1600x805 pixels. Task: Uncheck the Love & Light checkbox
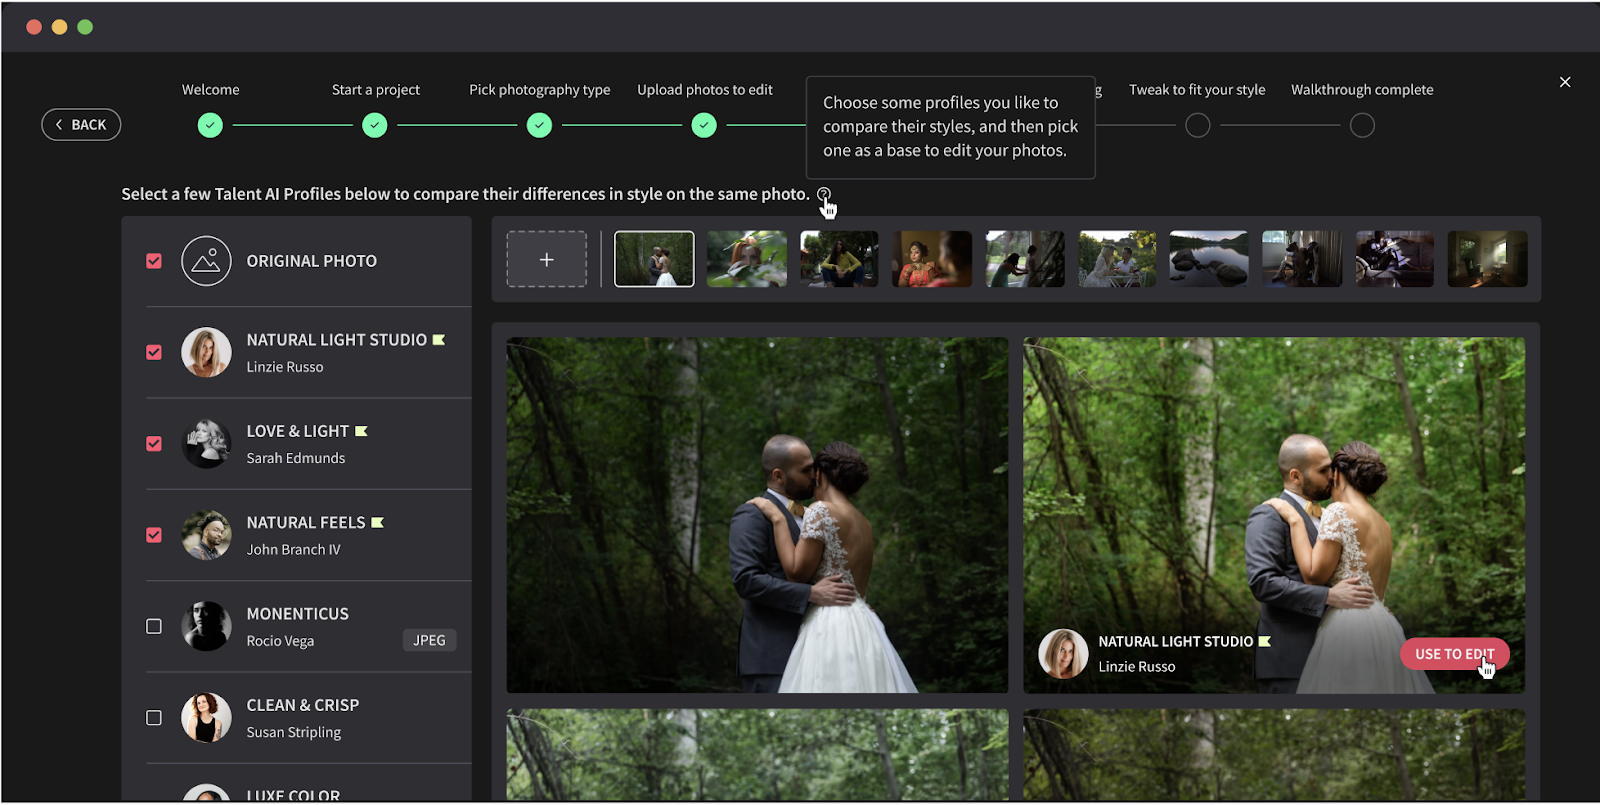pyautogui.click(x=154, y=443)
